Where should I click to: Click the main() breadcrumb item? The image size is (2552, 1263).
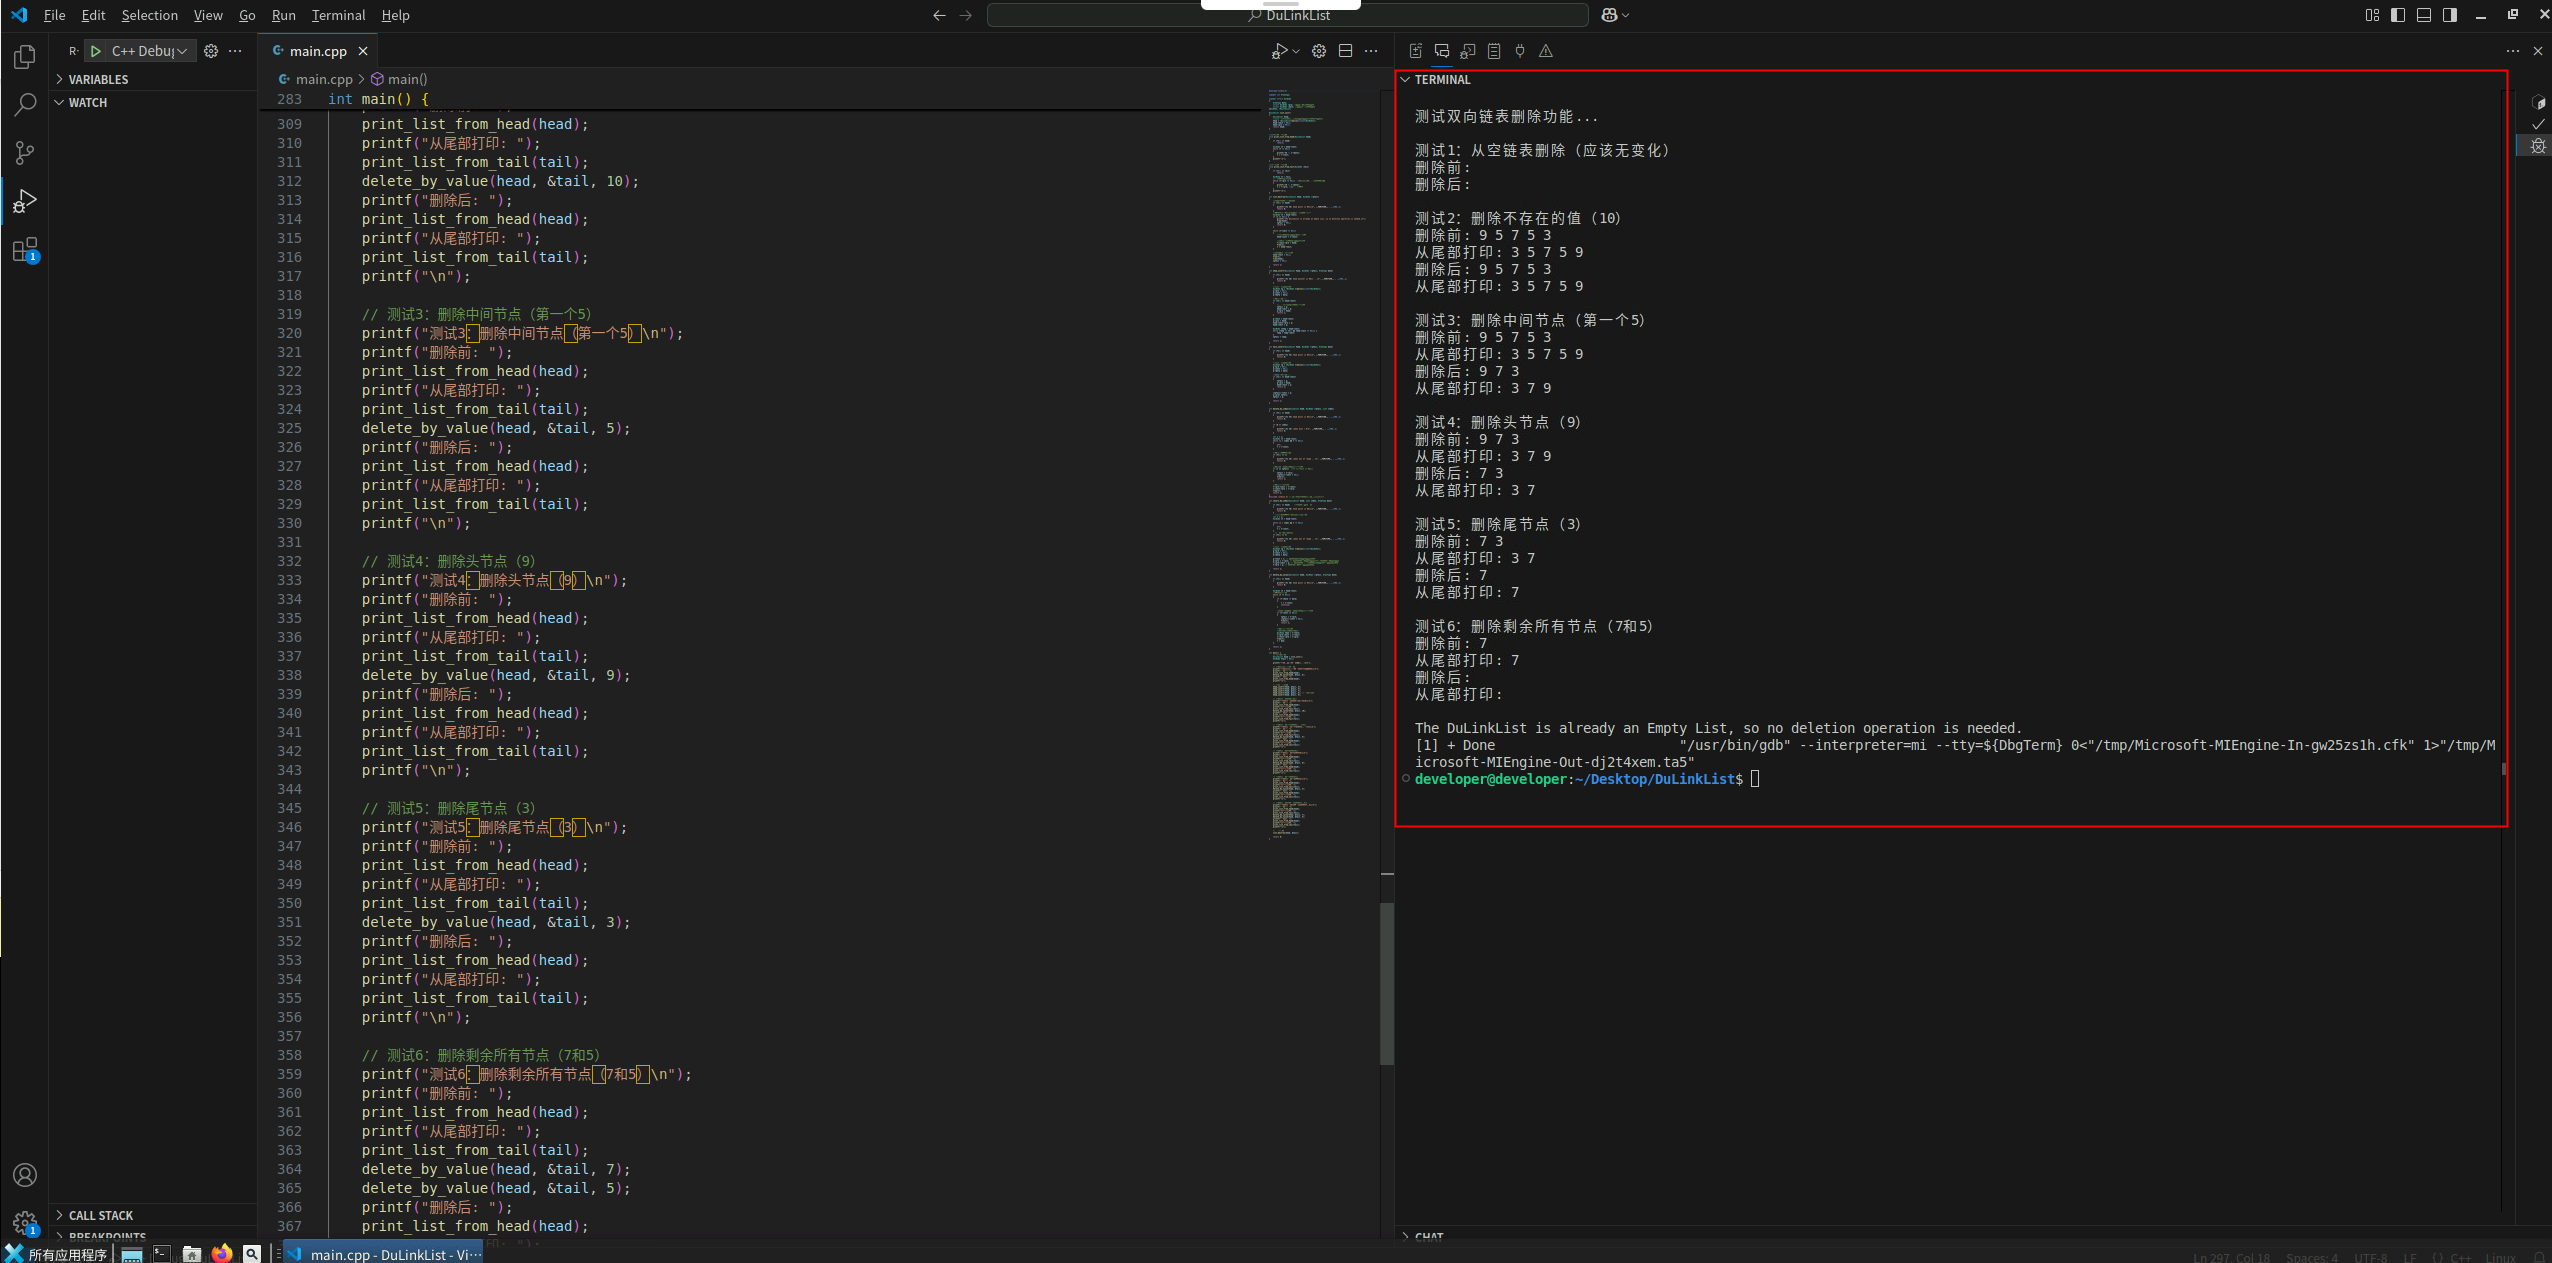tap(407, 79)
